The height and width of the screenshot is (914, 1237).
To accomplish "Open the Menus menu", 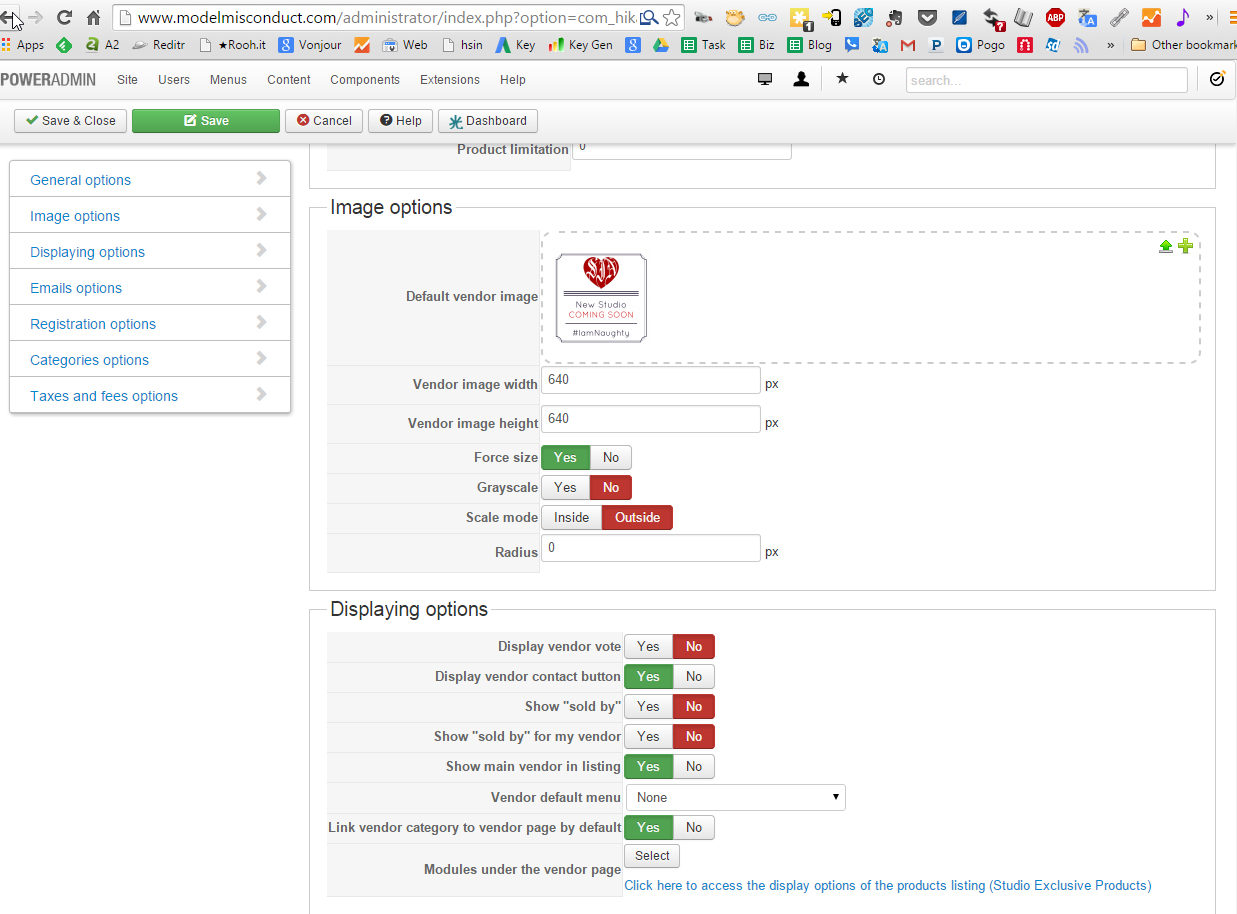I will 228,80.
